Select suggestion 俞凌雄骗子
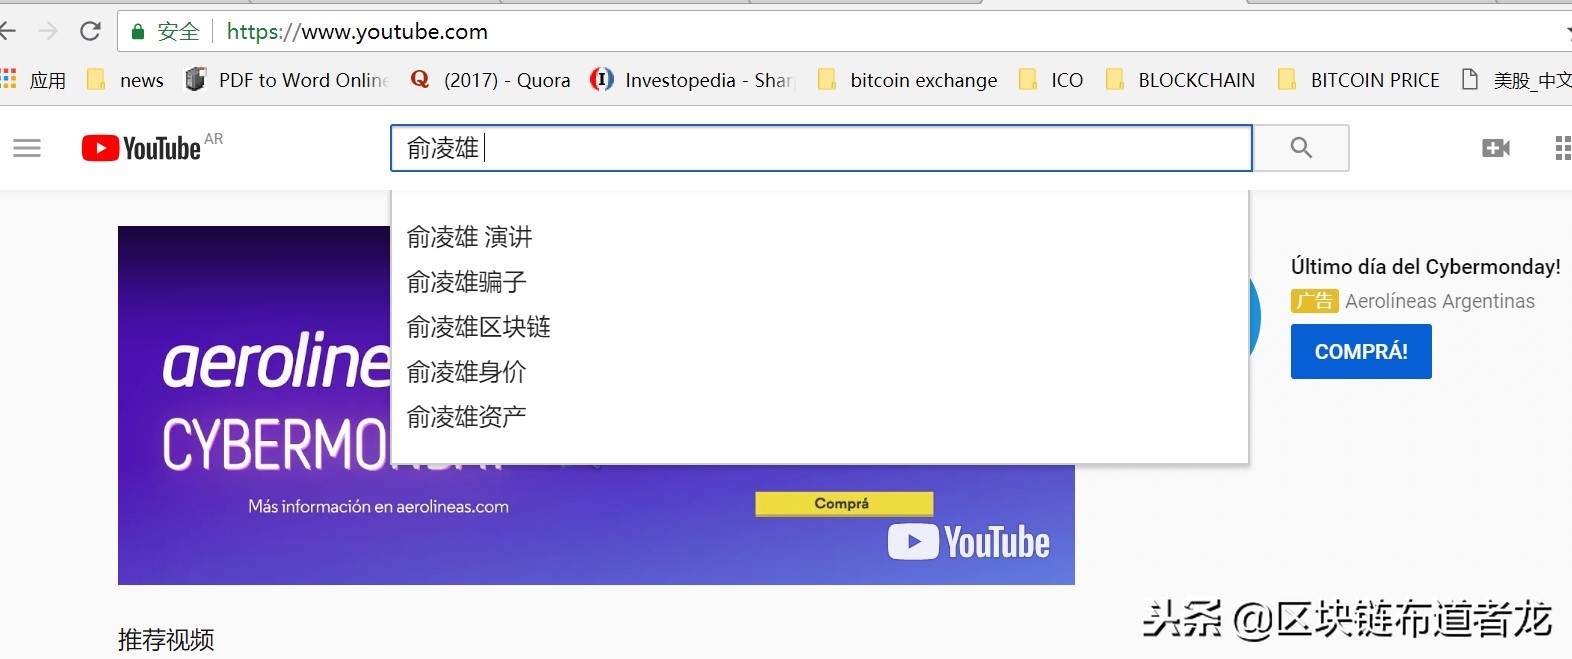This screenshot has height=659, width=1572. click(820, 282)
